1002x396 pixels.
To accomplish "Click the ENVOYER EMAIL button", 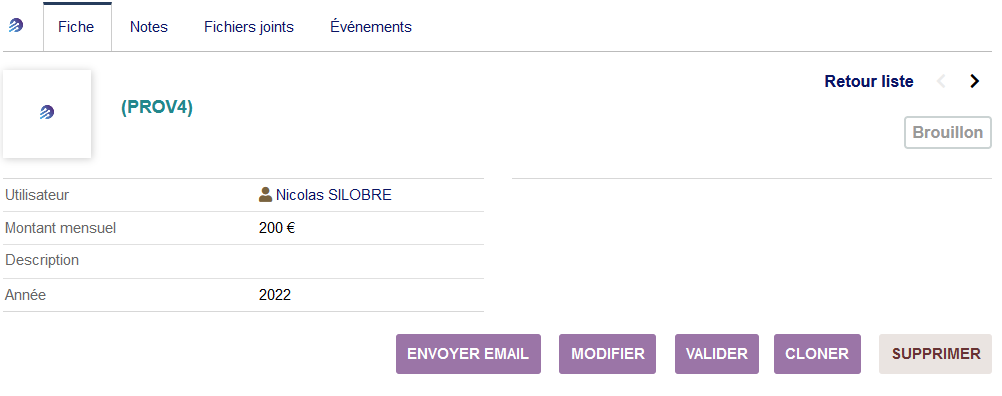I will [x=468, y=354].
